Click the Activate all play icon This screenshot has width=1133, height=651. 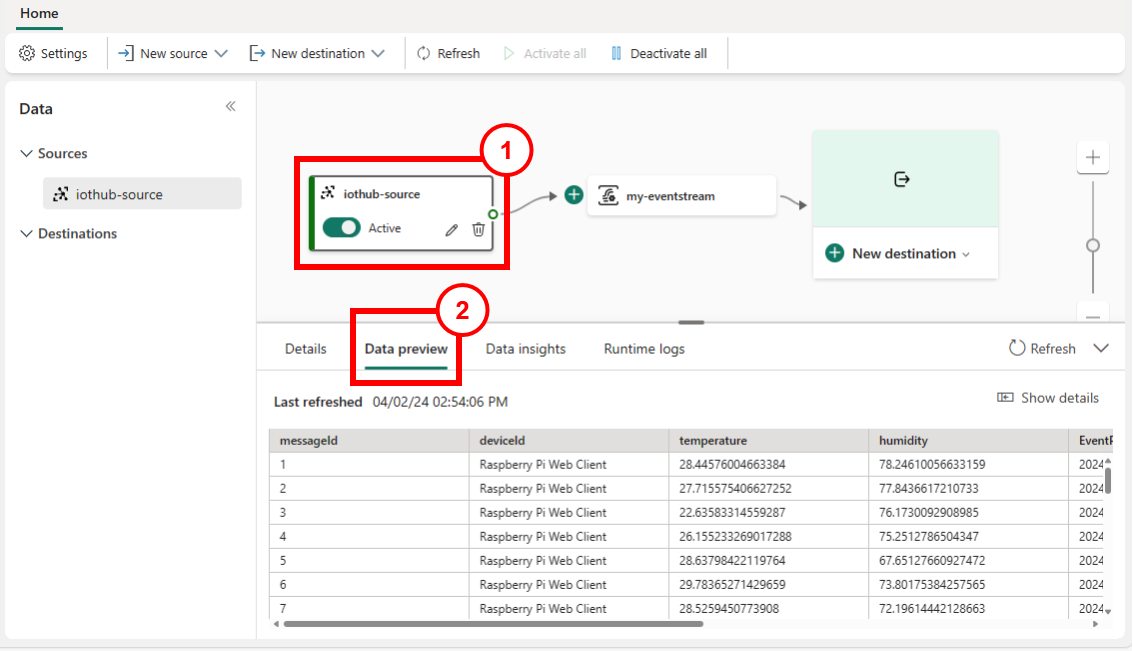509,53
